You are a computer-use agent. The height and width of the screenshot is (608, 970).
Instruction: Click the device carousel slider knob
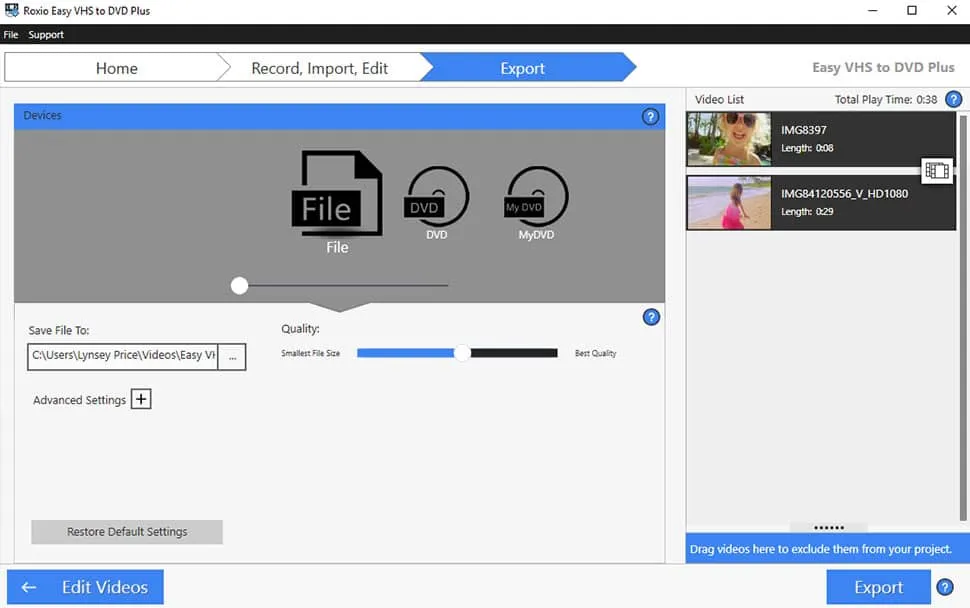point(239,285)
